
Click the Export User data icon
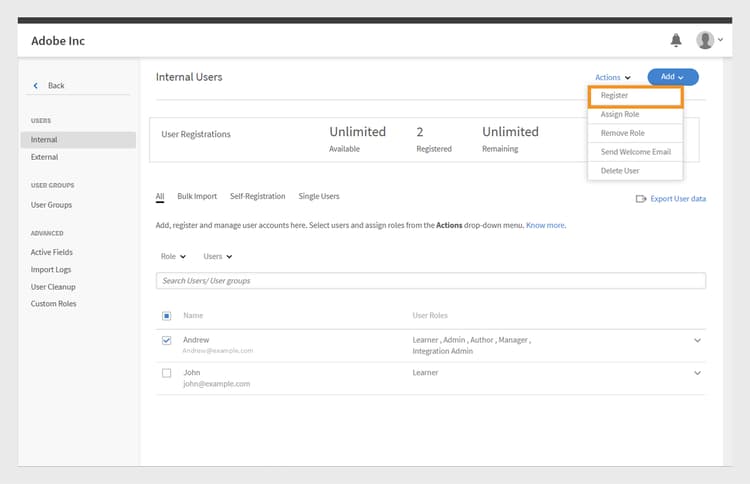(640, 199)
